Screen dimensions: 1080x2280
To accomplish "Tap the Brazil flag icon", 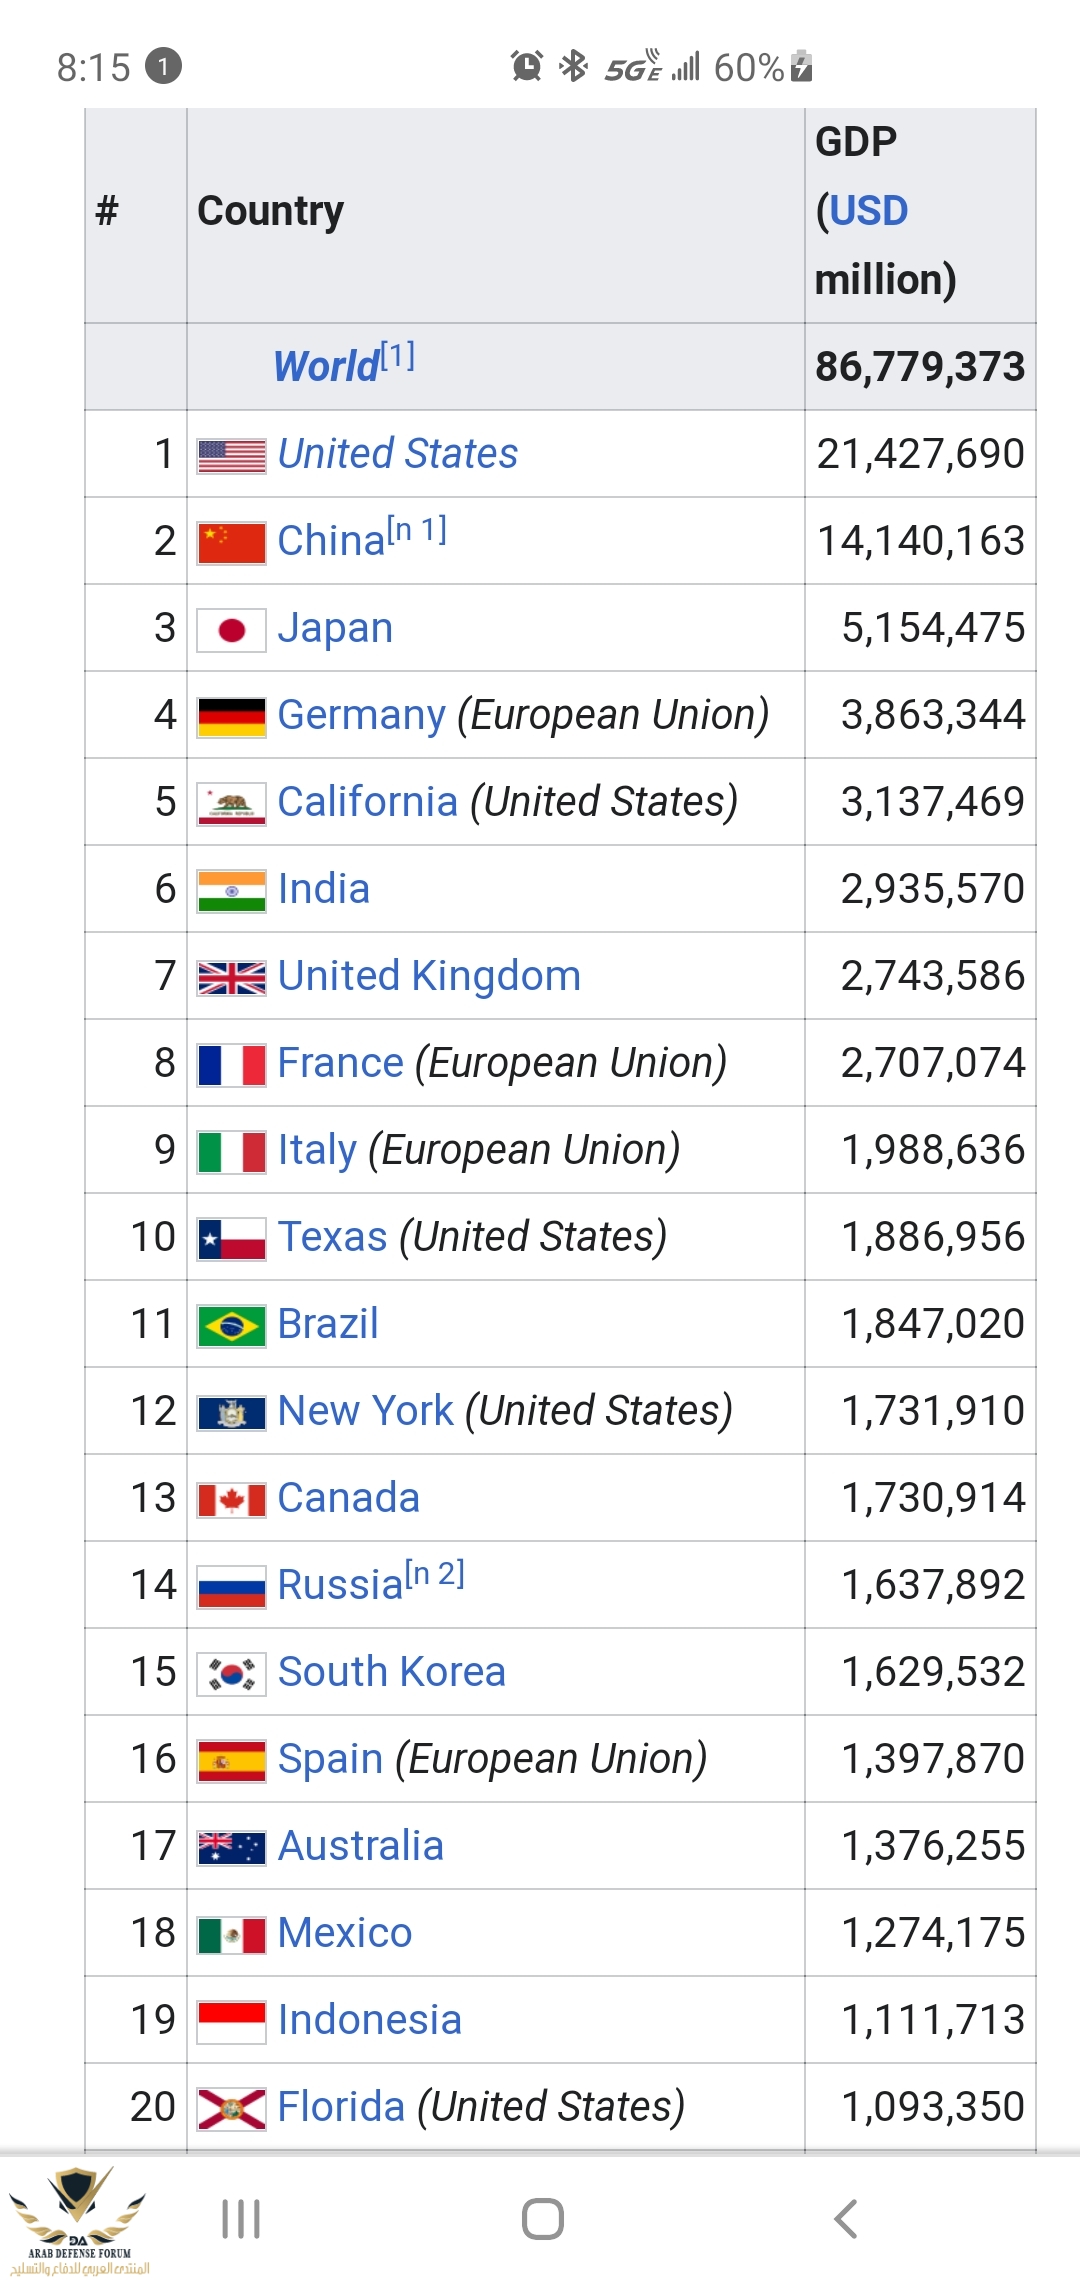I will (x=231, y=1325).
